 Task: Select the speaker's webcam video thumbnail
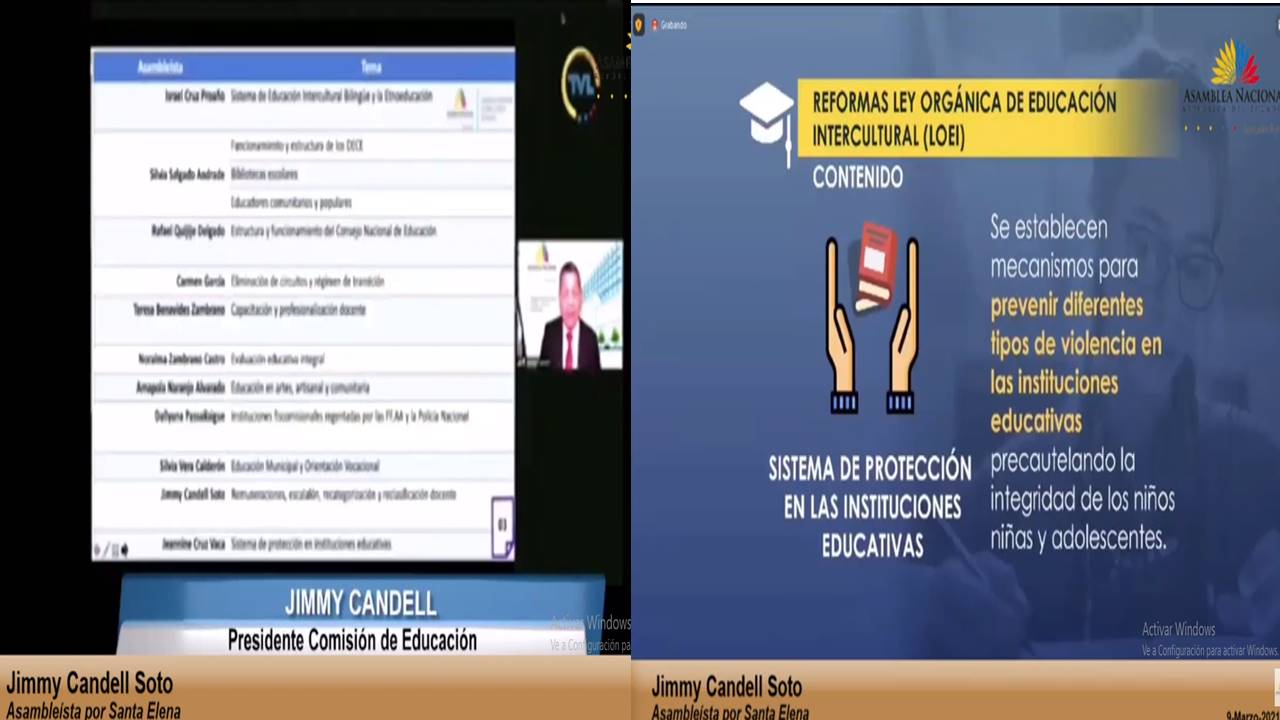[569, 306]
